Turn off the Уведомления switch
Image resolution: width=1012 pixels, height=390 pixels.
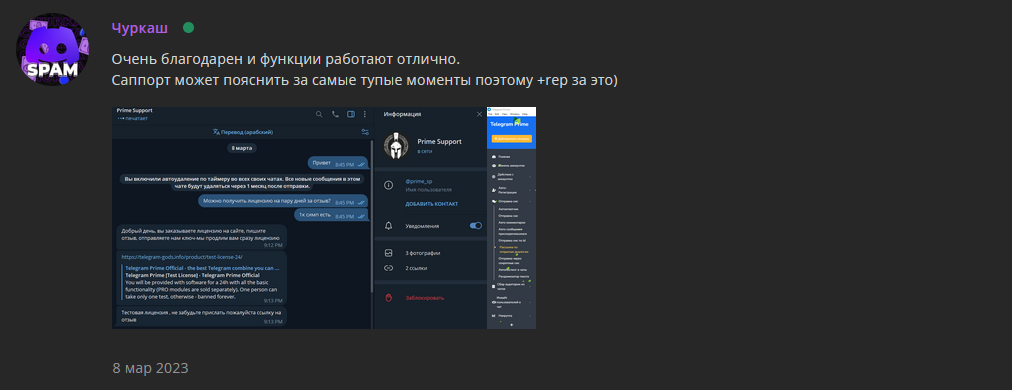pos(476,226)
